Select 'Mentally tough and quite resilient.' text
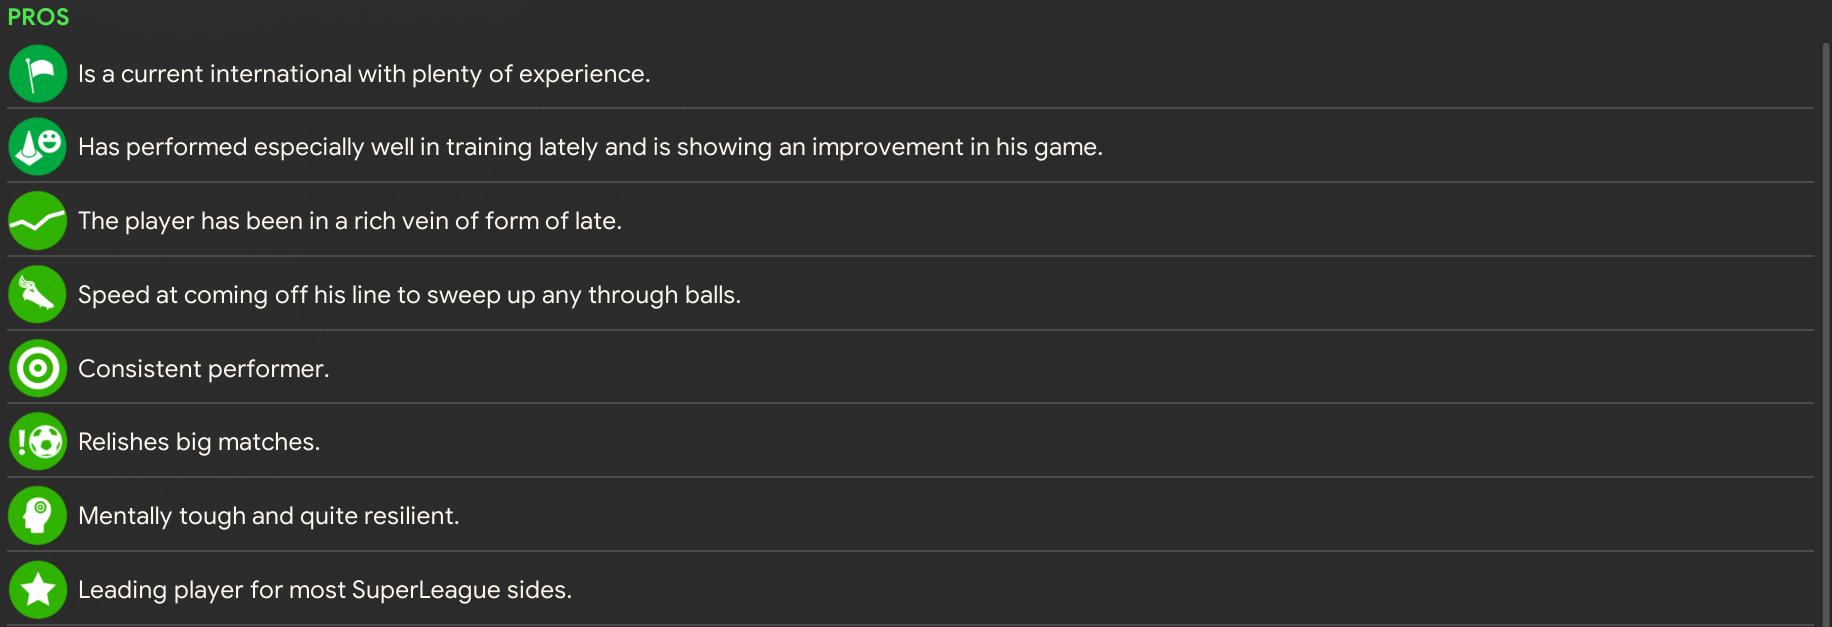Viewport: 1832px width, 627px height. [x=268, y=516]
